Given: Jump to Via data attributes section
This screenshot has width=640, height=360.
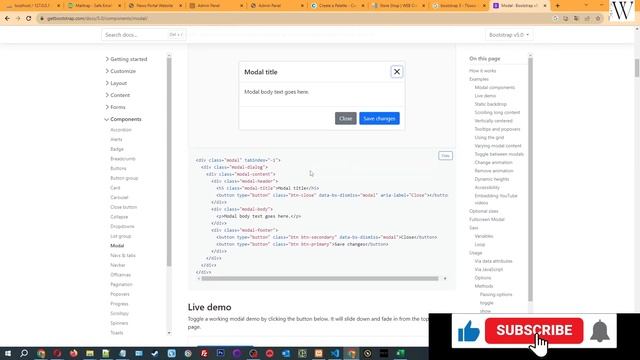Looking at the screenshot, I should (493, 261).
